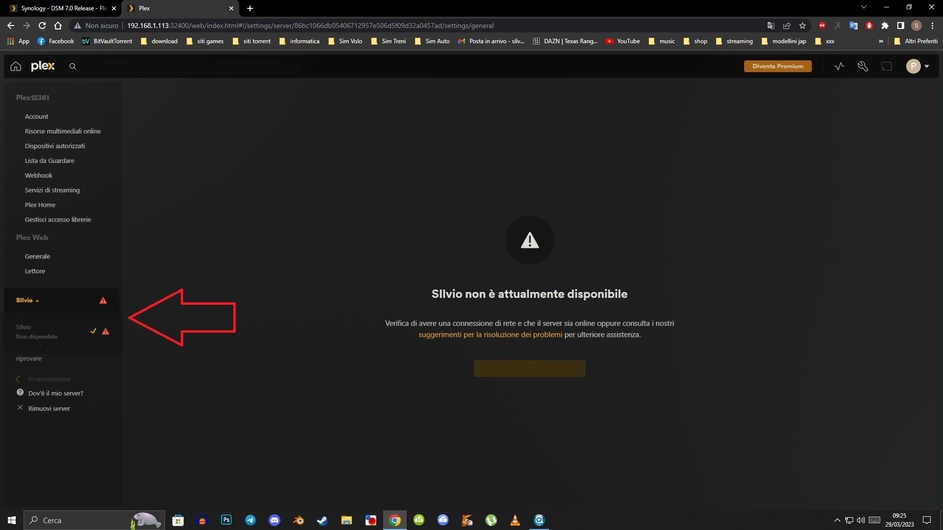Open Chrome three-dot menu
This screenshot has height=530, width=943.
tap(932, 25)
